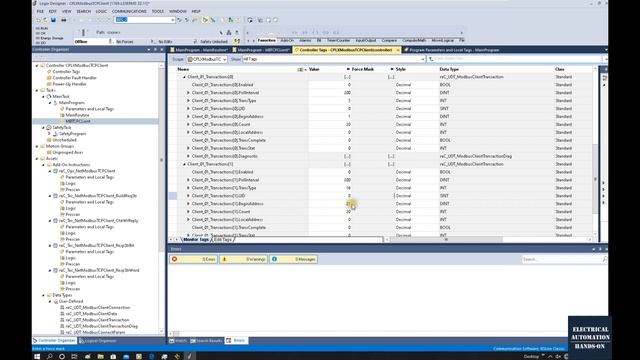The image size is (640, 360).
Task: Toggle the 0 Messages filter button
Action: pos(293,259)
